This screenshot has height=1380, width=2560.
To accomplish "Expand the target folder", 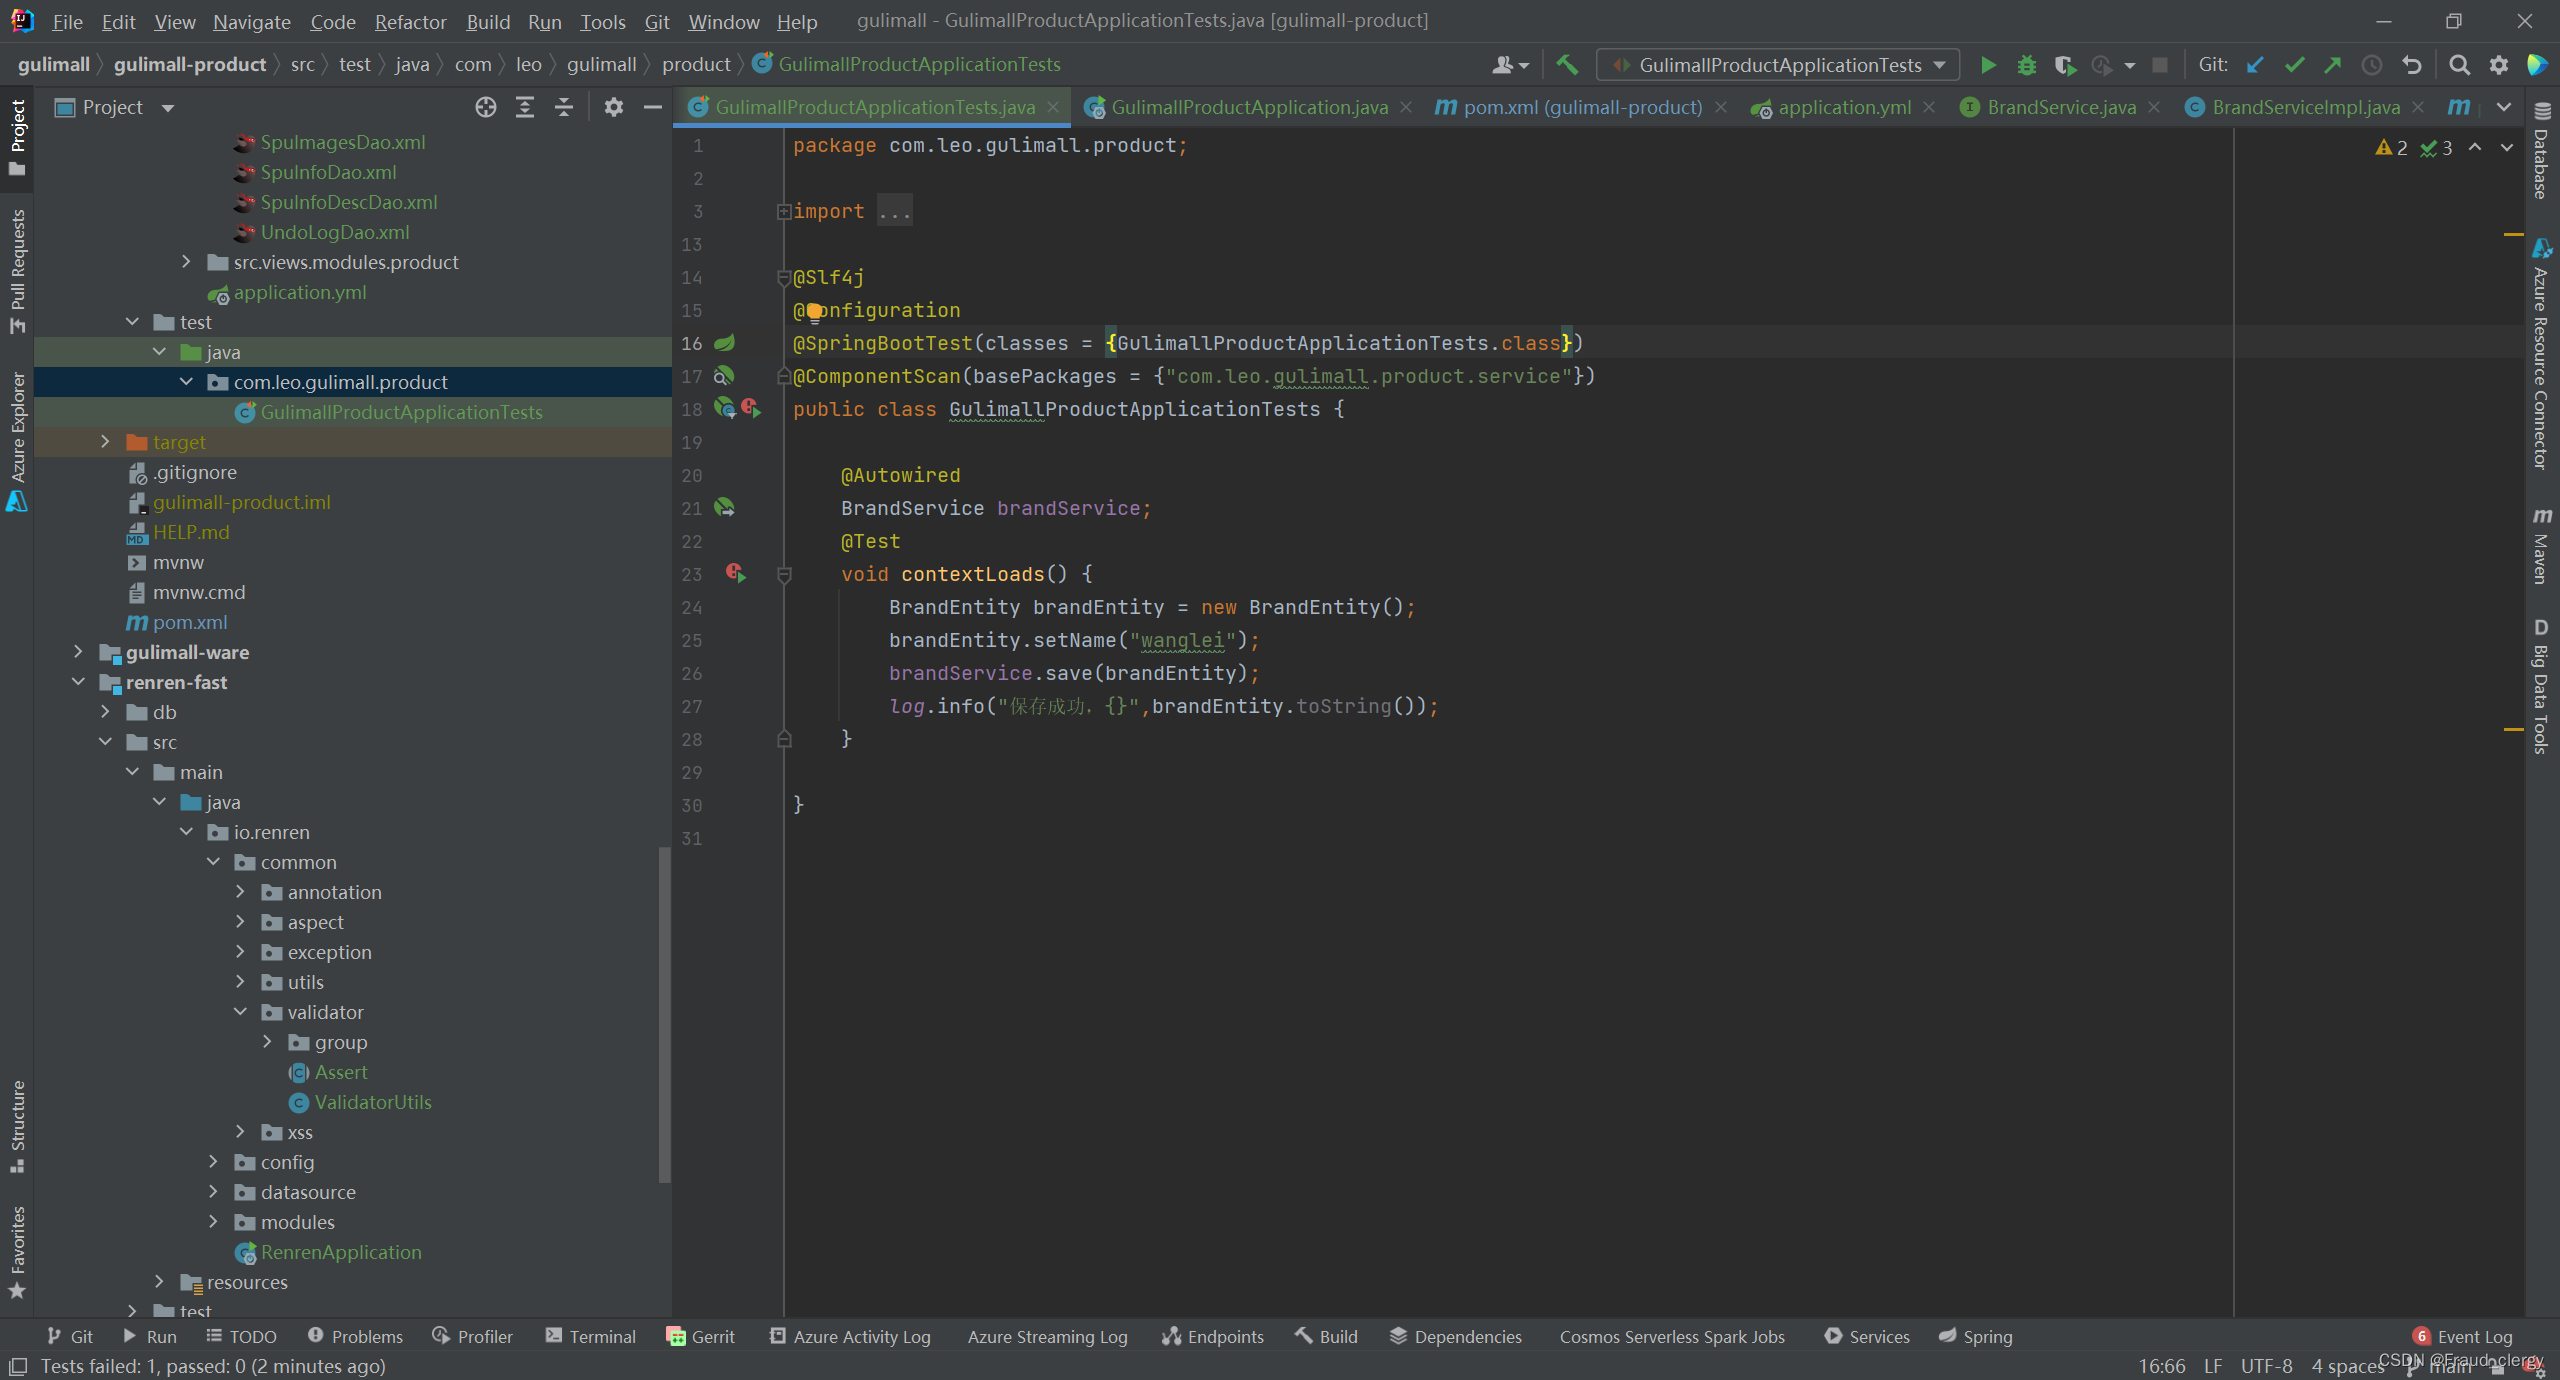I will (x=106, y=442).
